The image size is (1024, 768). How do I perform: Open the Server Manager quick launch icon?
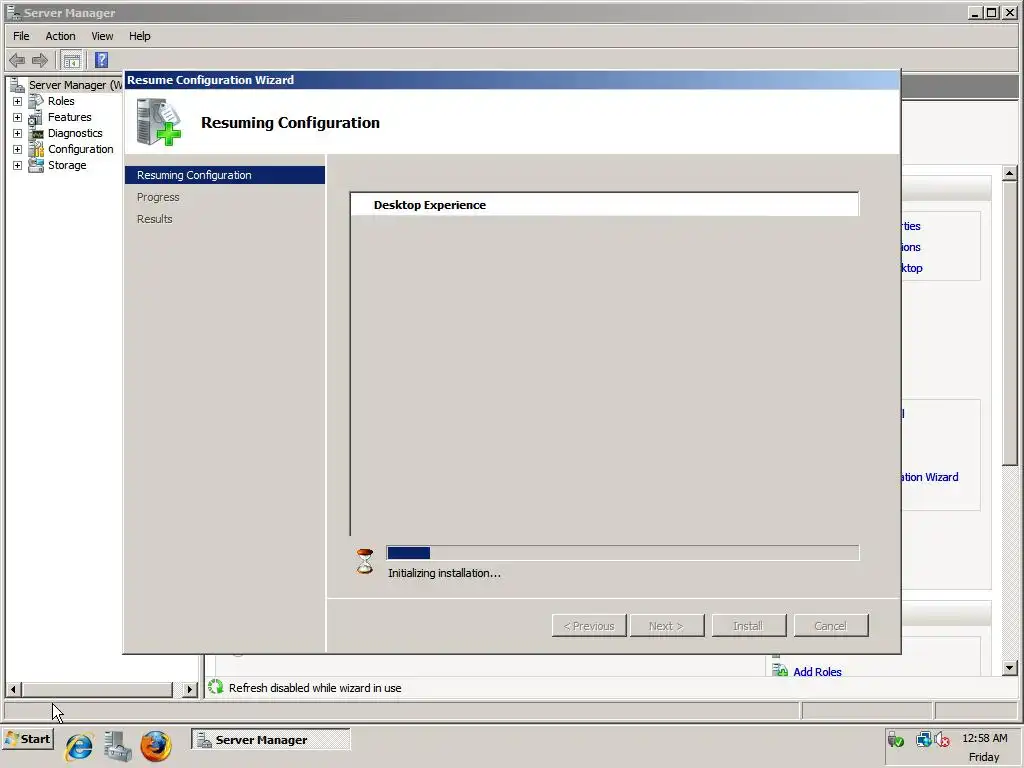click(x=118, y=746)
